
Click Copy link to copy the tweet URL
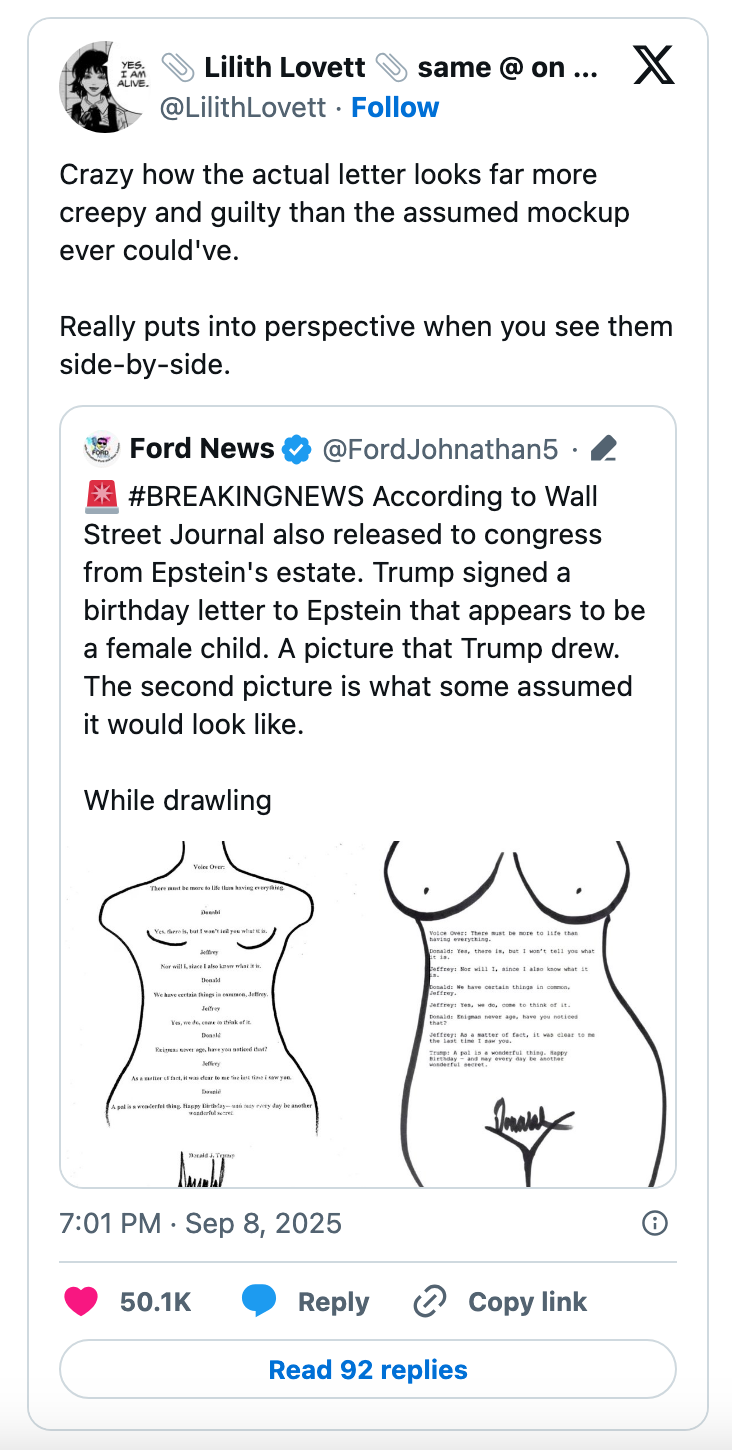[x=526, y=1301]
